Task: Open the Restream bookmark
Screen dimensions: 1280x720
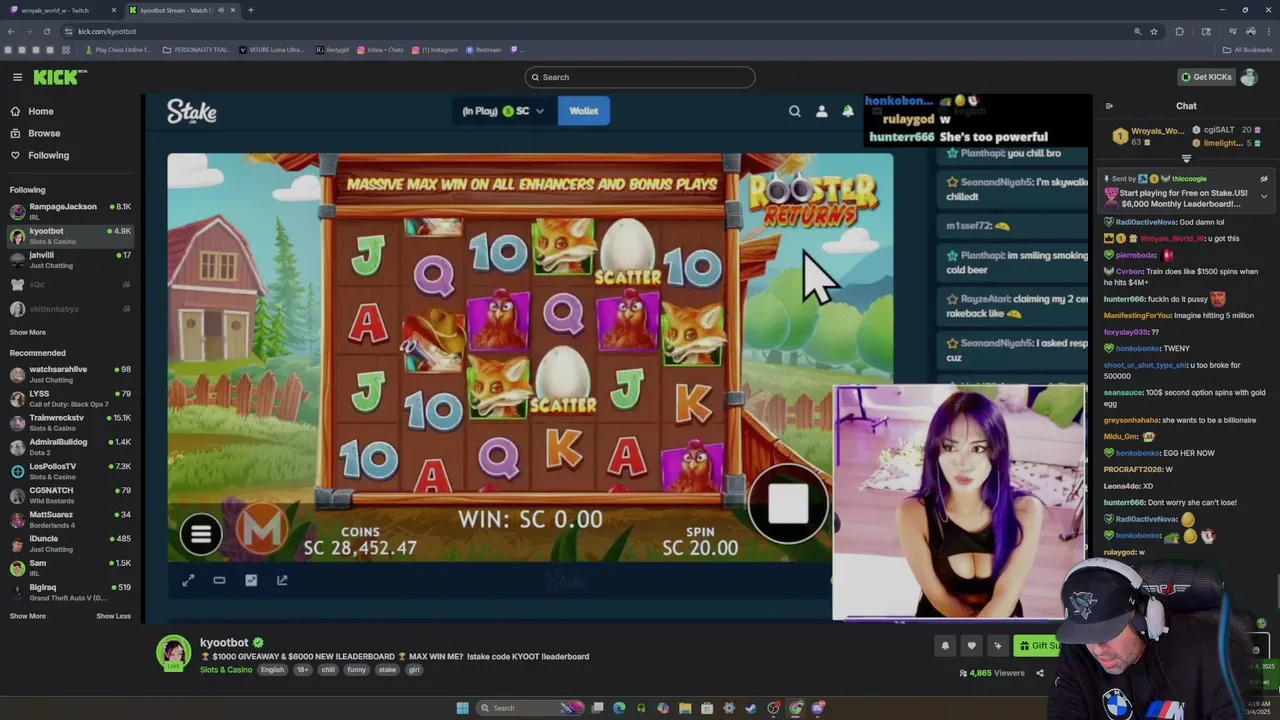Action: tap(483, 50)
